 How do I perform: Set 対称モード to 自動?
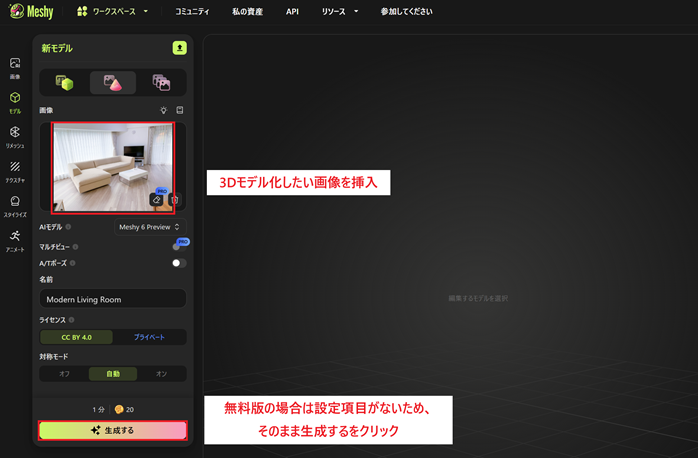tap(113, 374)
